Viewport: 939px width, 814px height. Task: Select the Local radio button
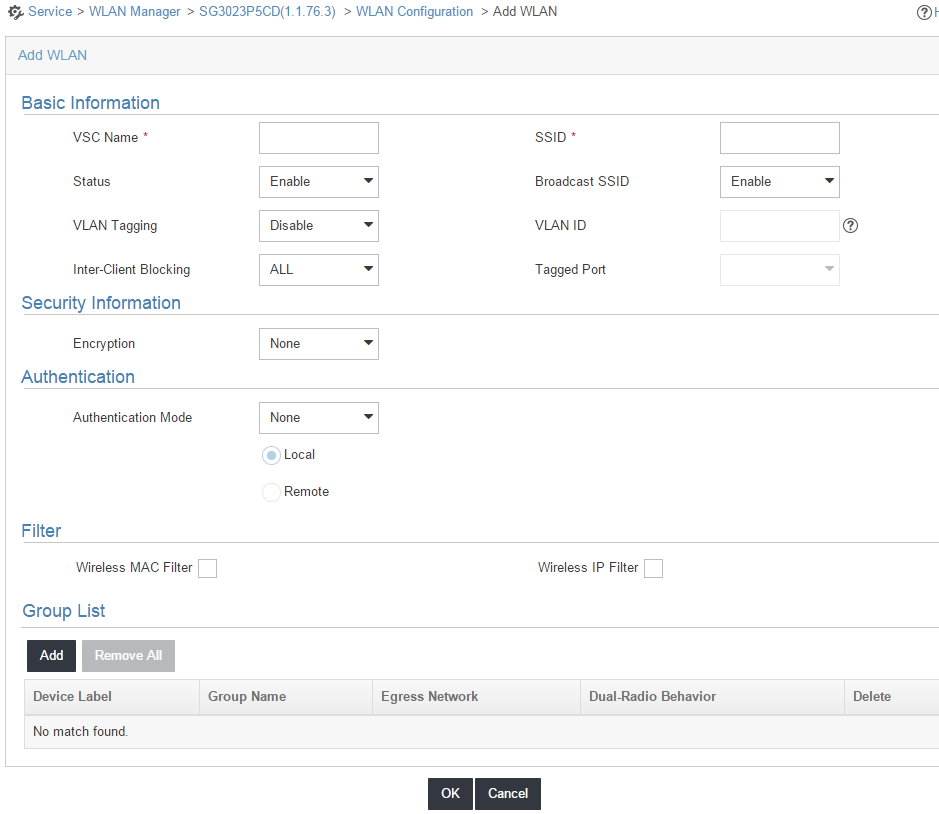[x=271, y=456]
